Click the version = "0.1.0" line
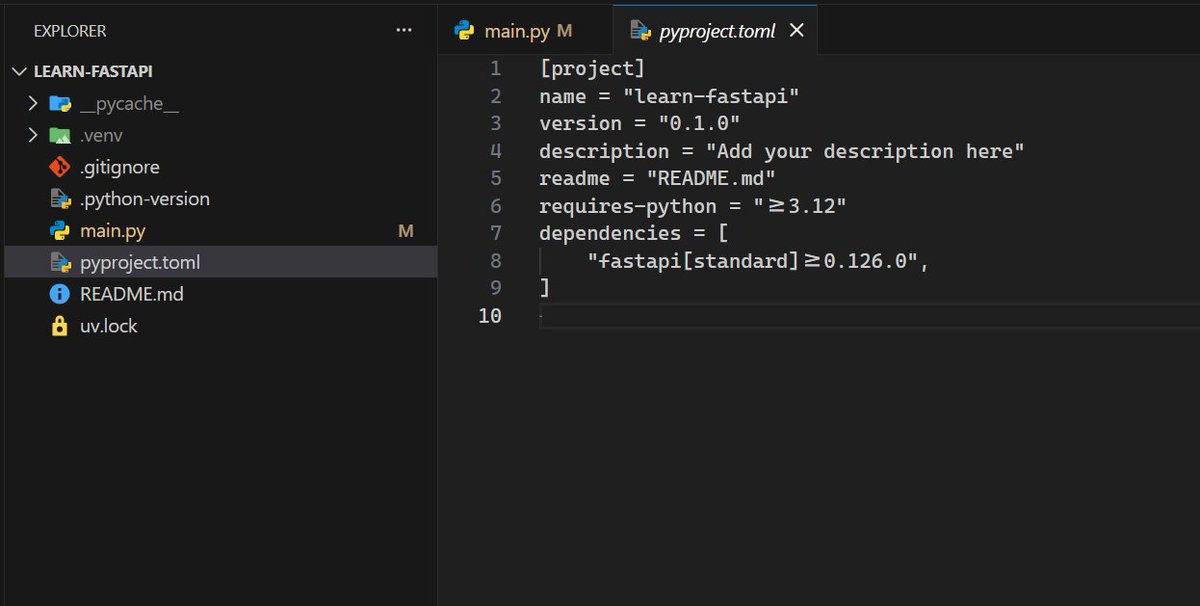The image size is (1200, 606). (639, 124)
